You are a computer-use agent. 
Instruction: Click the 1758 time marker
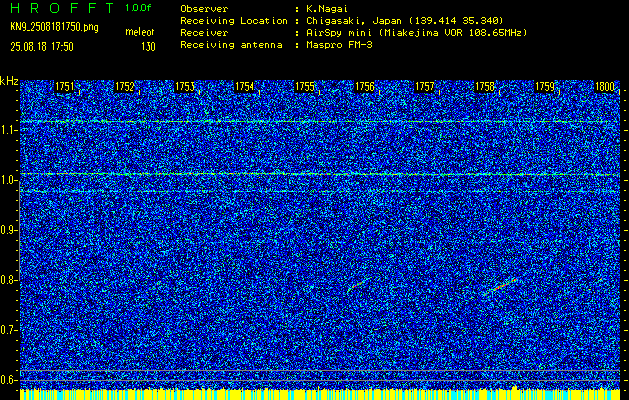point(485,87)
